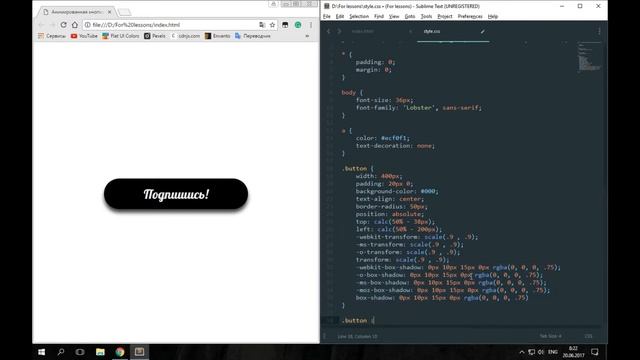
Task: Show hidden system tray icons
Action: [522, 352]
